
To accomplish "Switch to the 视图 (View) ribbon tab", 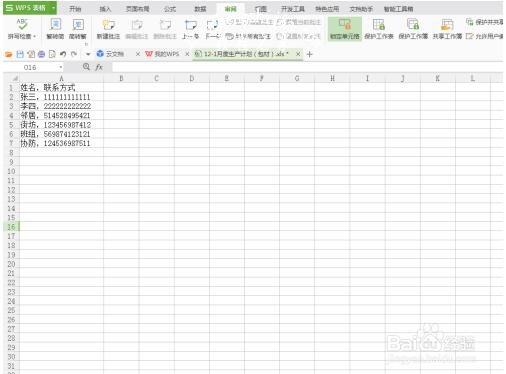I will coord(260,9).
